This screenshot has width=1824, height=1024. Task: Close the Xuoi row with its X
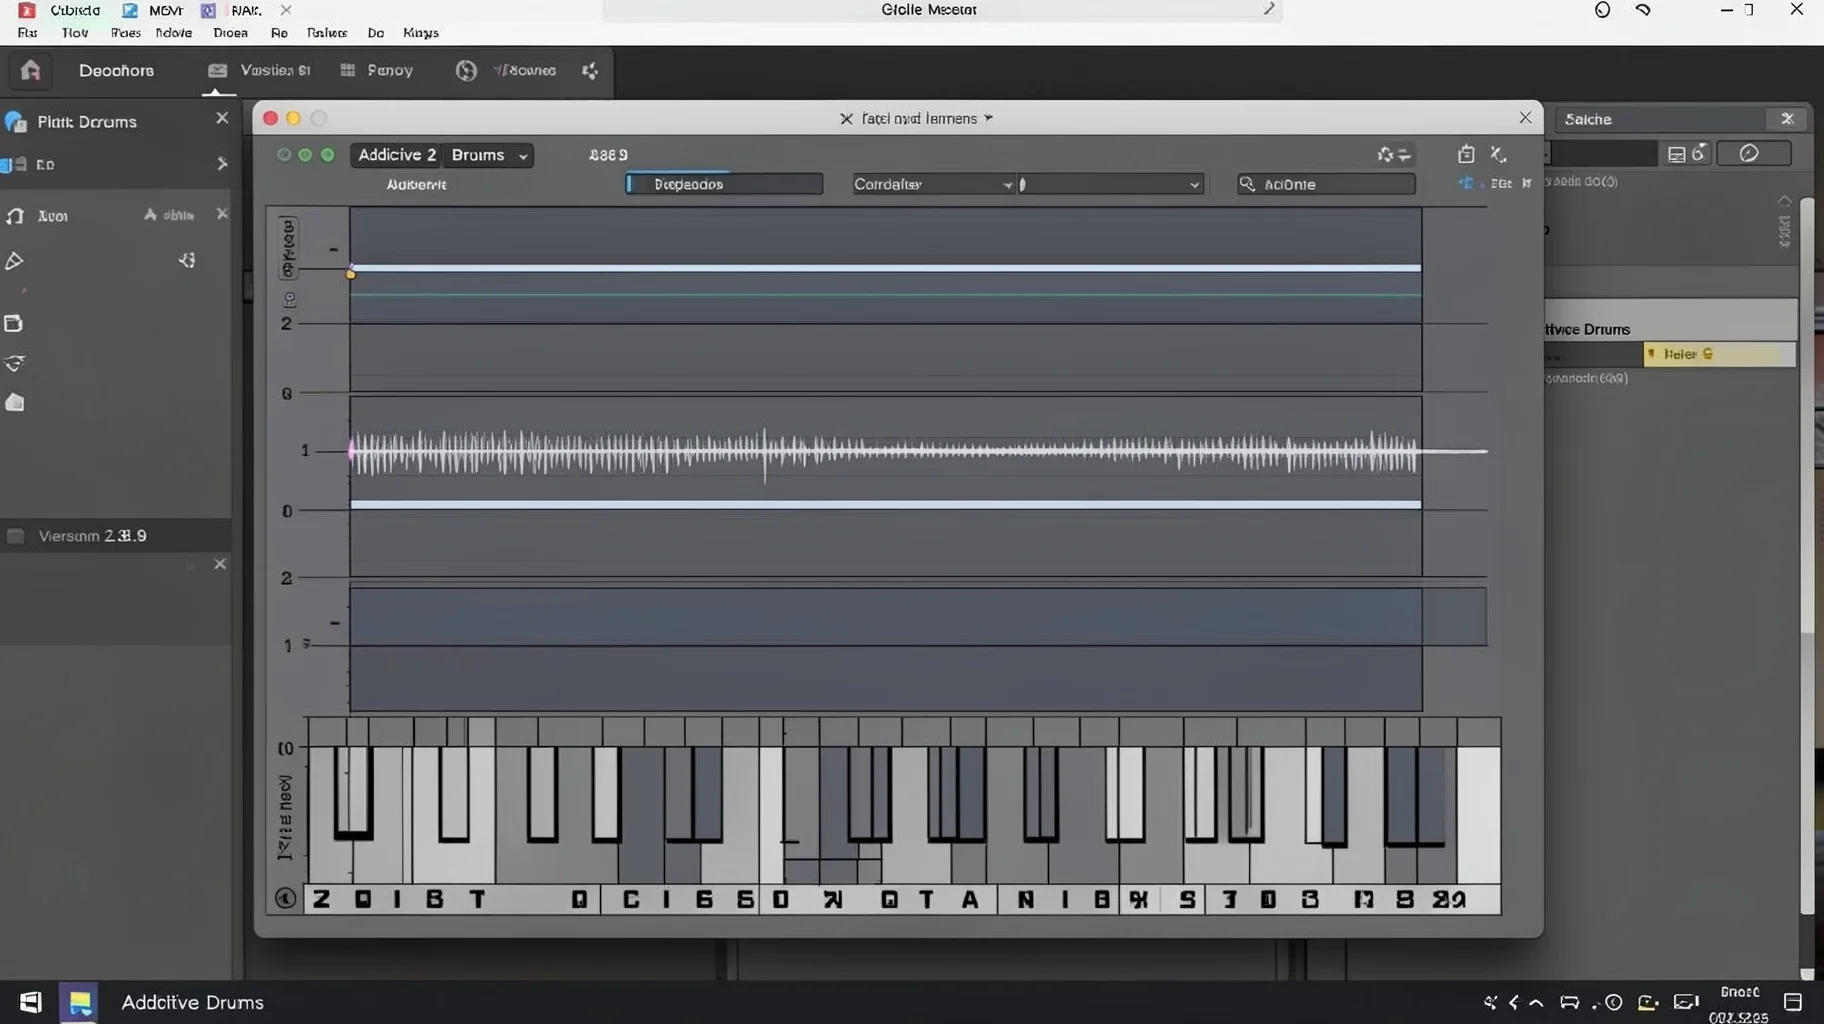click(222, 214)
